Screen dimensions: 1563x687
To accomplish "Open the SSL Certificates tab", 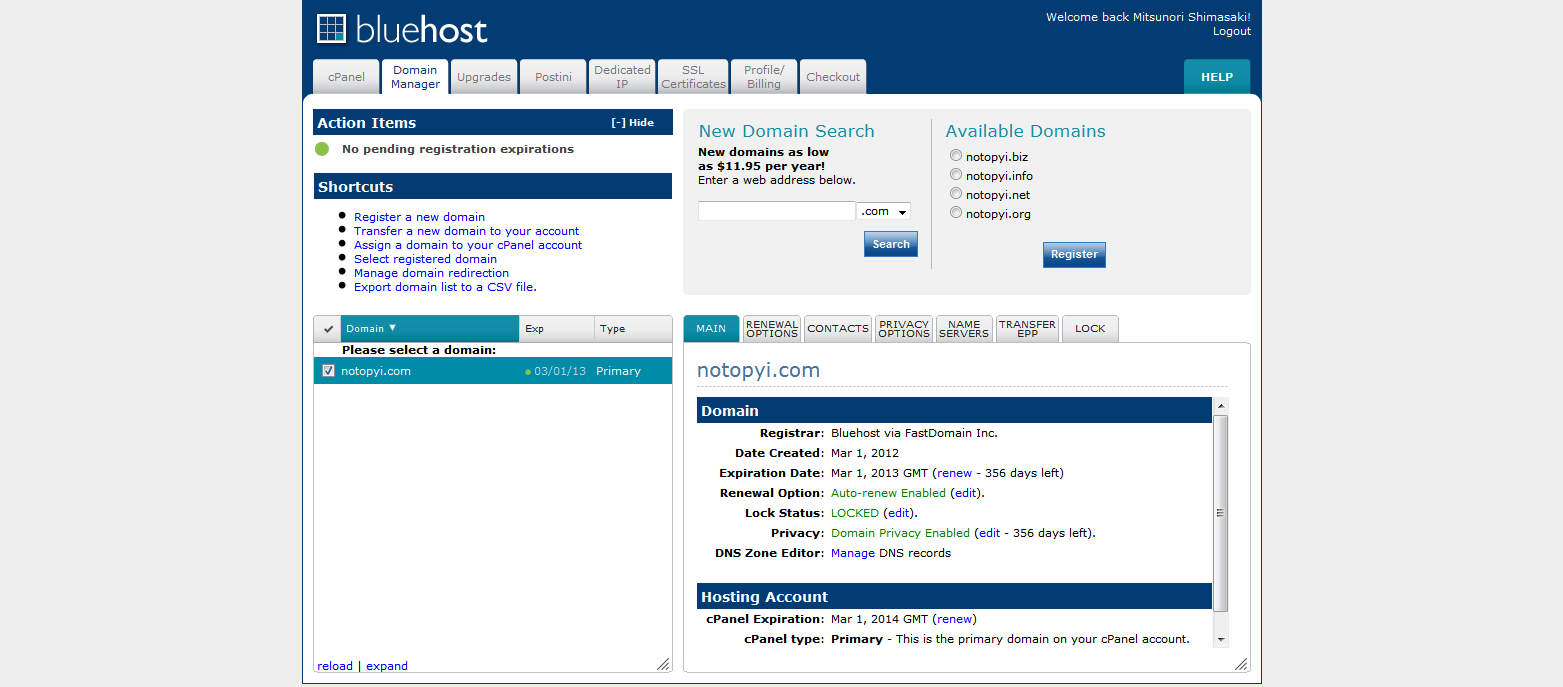I will click(x=693, y=77).
